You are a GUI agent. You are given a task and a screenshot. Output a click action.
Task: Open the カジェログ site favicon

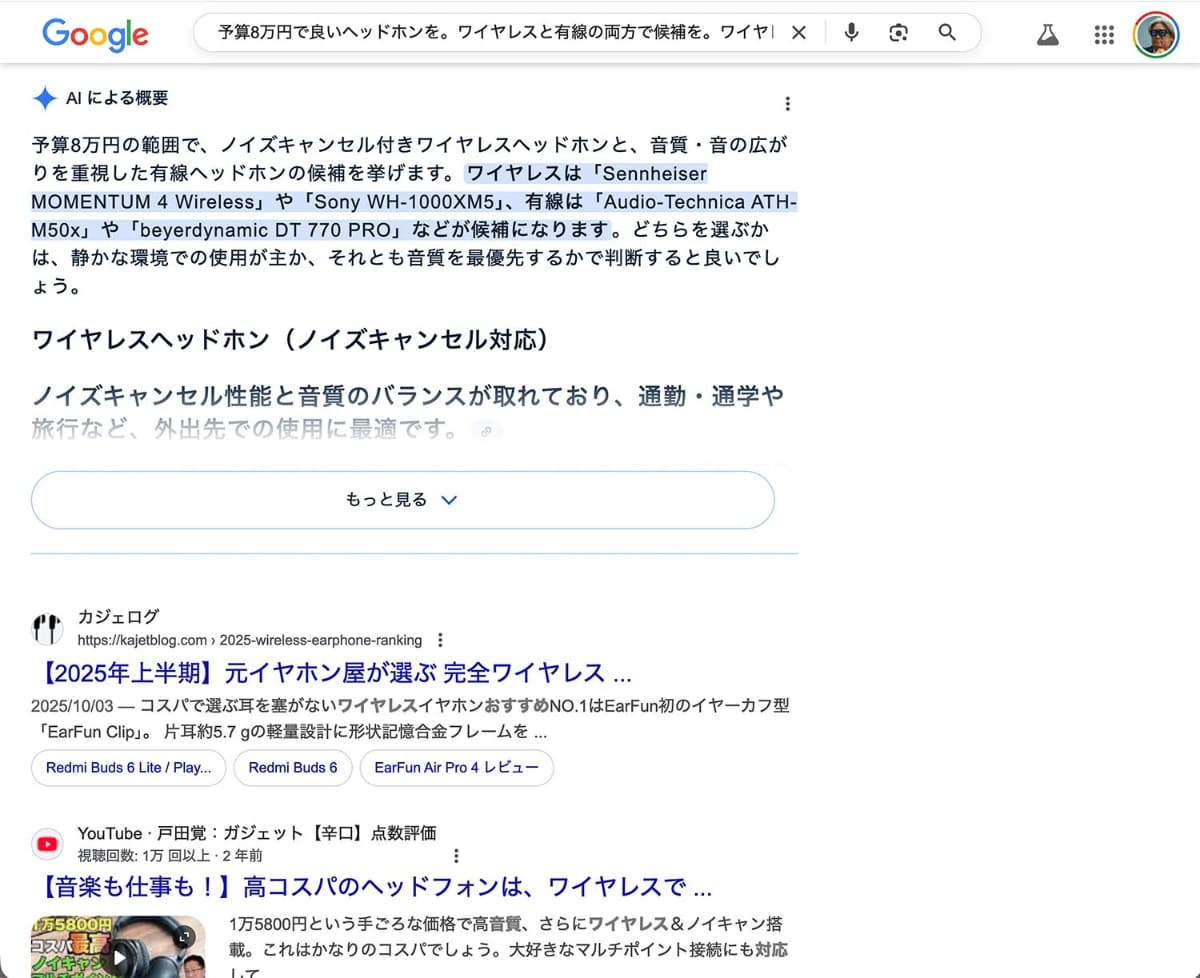coord(47,628)
